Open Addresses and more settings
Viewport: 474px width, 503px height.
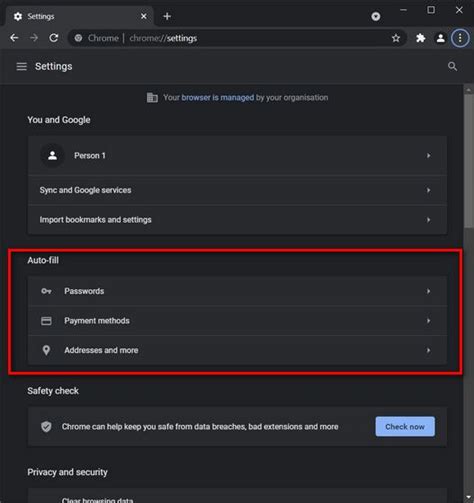(x=237, y=350)
